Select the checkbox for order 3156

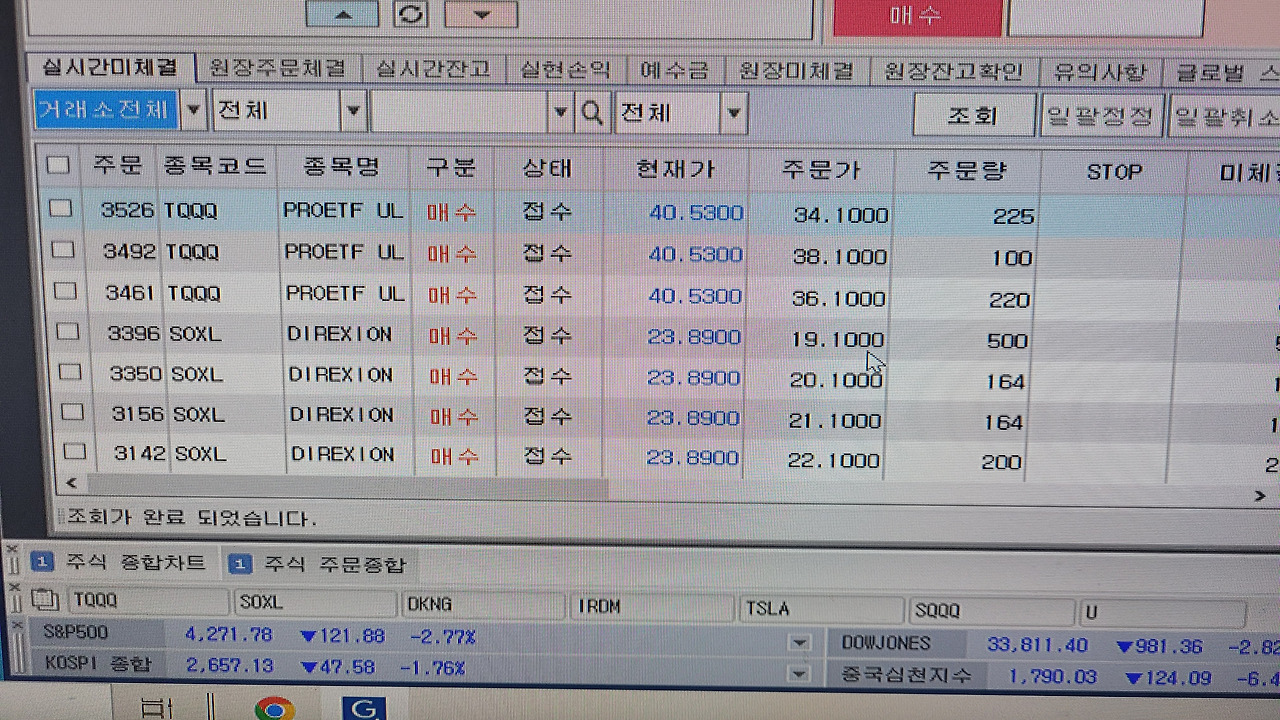tap(72, 411)
